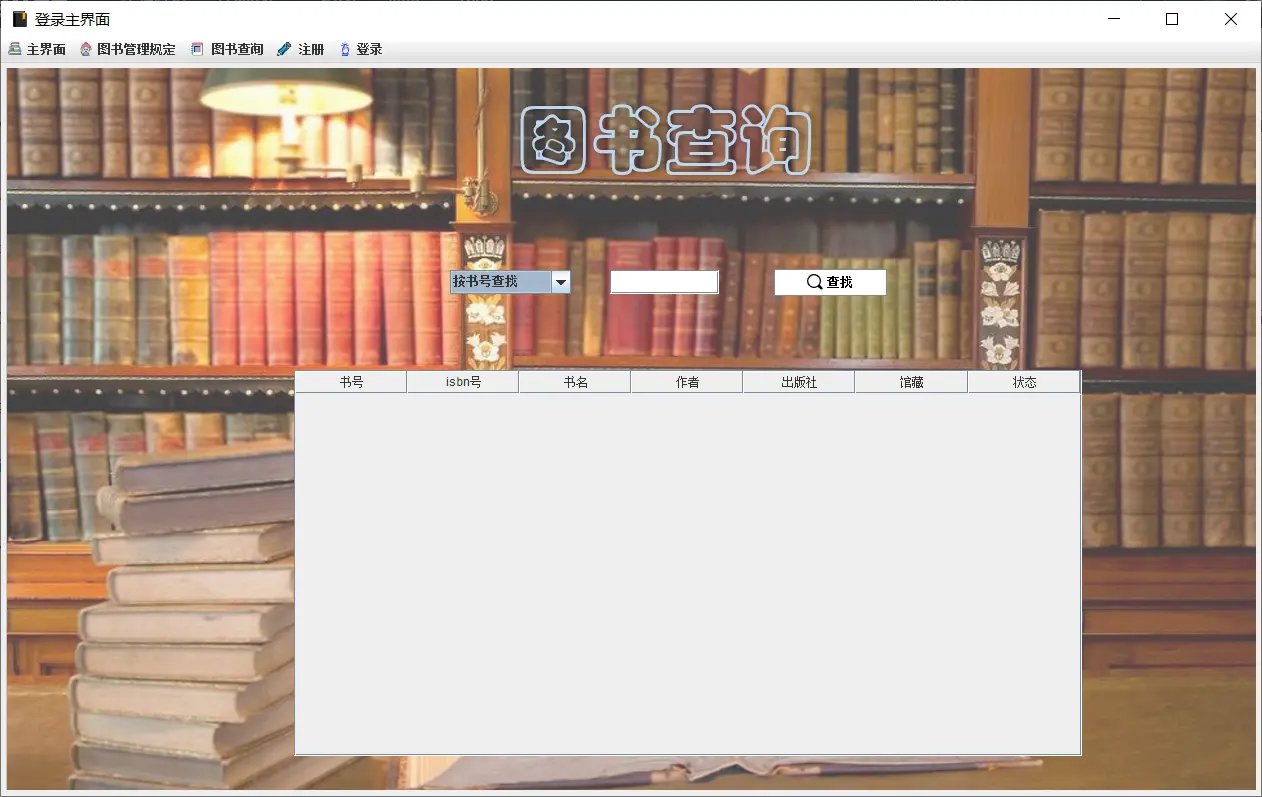This screenshot has height=797, width=1262.
Task: Expand the combo box via its arrow button
Action: 562,281
